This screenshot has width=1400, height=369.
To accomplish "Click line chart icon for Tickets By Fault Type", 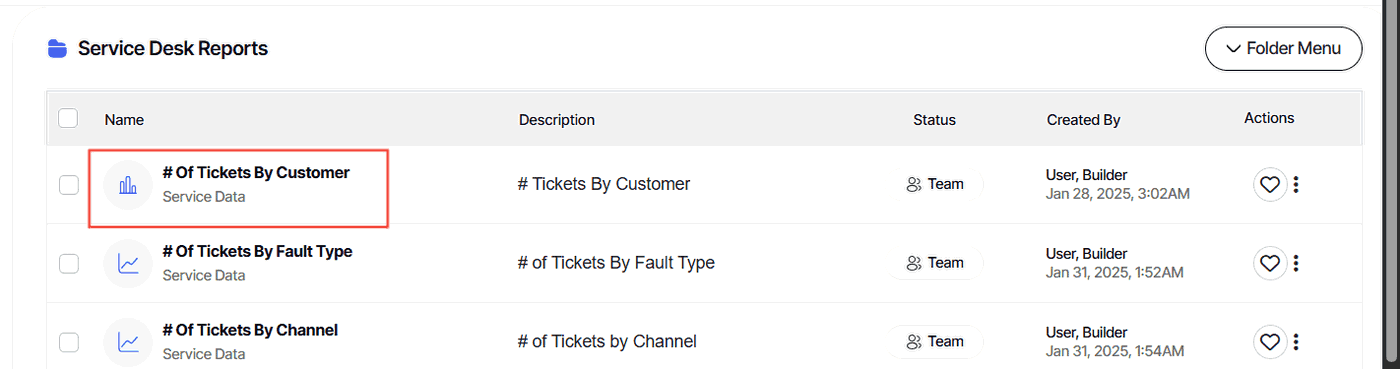I will (x=128, y=264).
